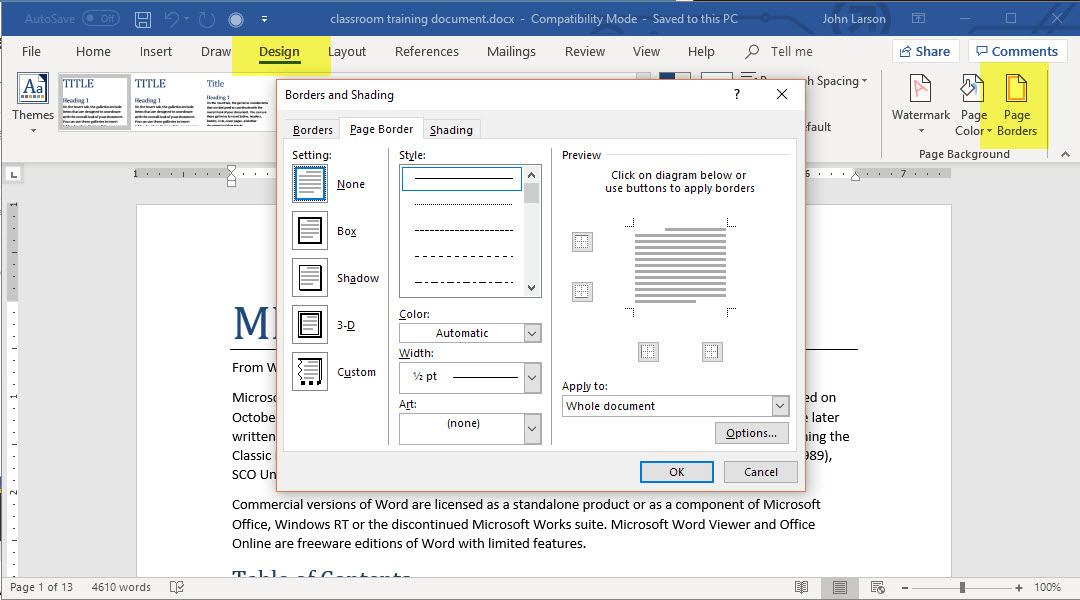Pick the Custom border setting icon
This screenshot has width=1080, height=600.
coord(310,372)
